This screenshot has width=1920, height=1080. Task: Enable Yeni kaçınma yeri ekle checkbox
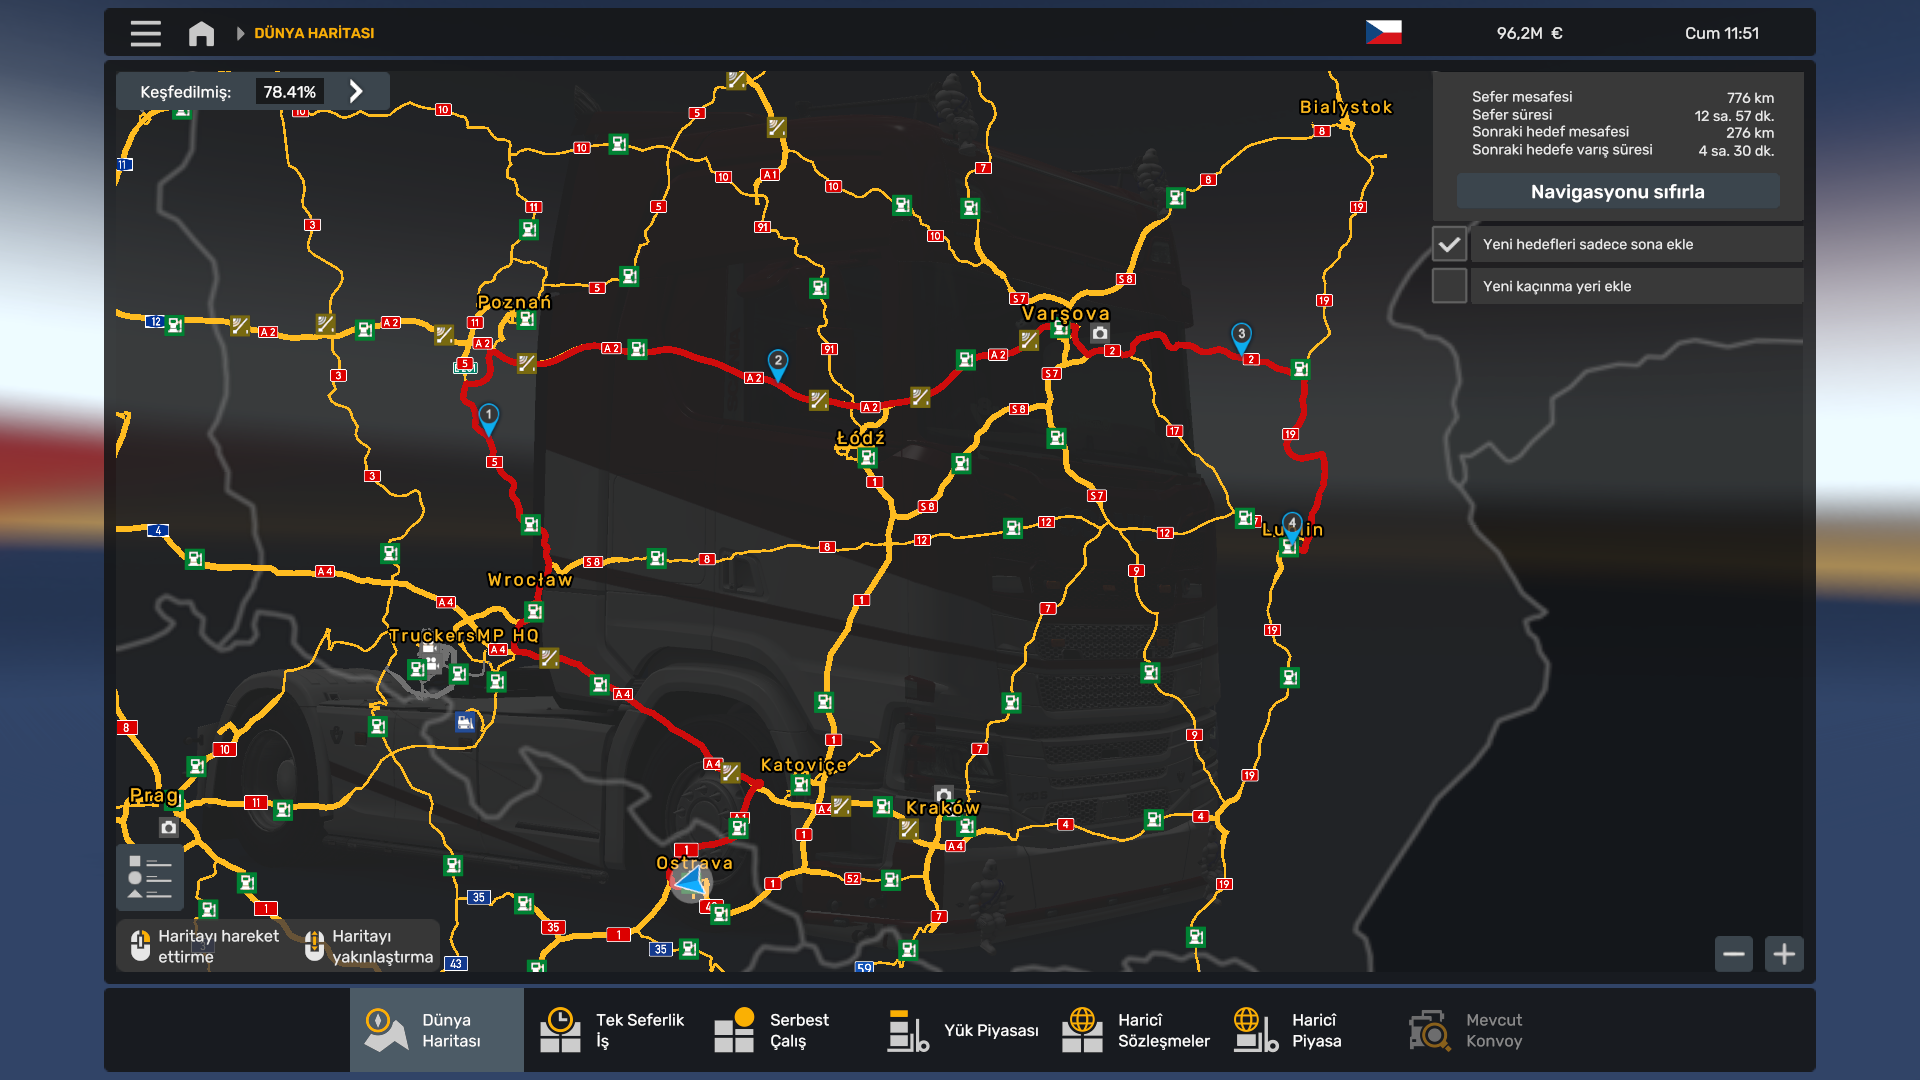click(x=1449, y=286)
